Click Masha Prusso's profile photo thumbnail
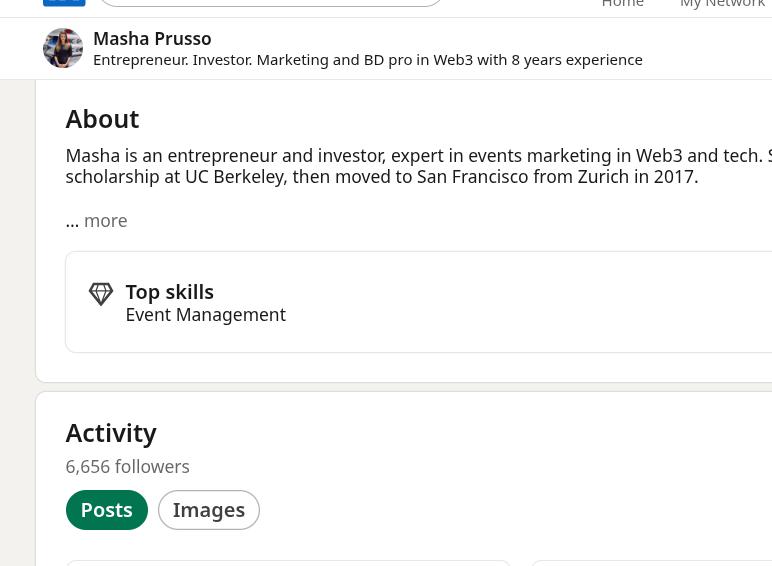Viewport: 772px width, 566px height. coord(63,48)
